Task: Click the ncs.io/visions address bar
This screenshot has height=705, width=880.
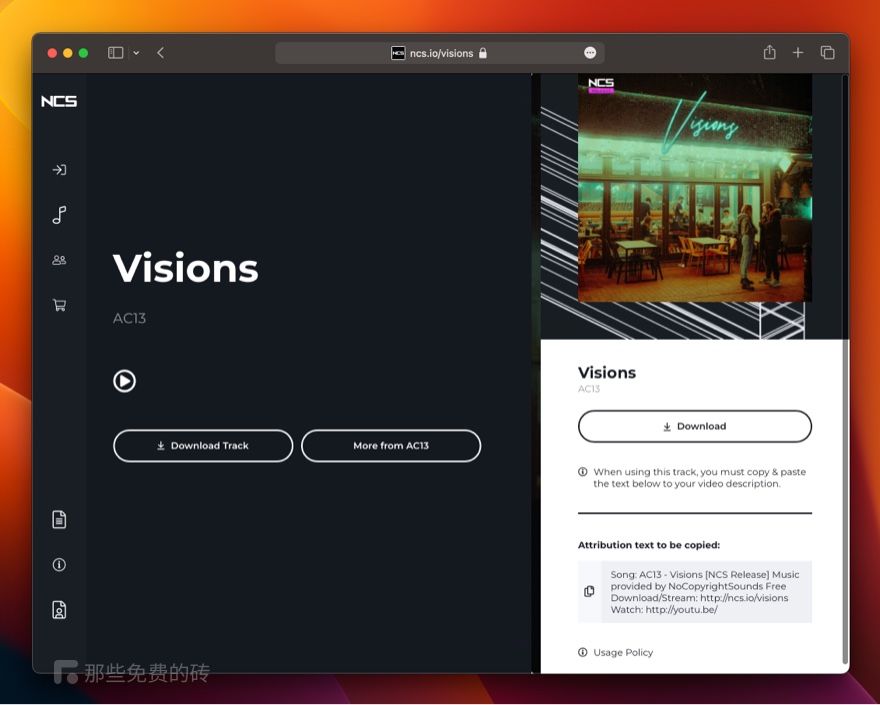Action: (439, 53)
